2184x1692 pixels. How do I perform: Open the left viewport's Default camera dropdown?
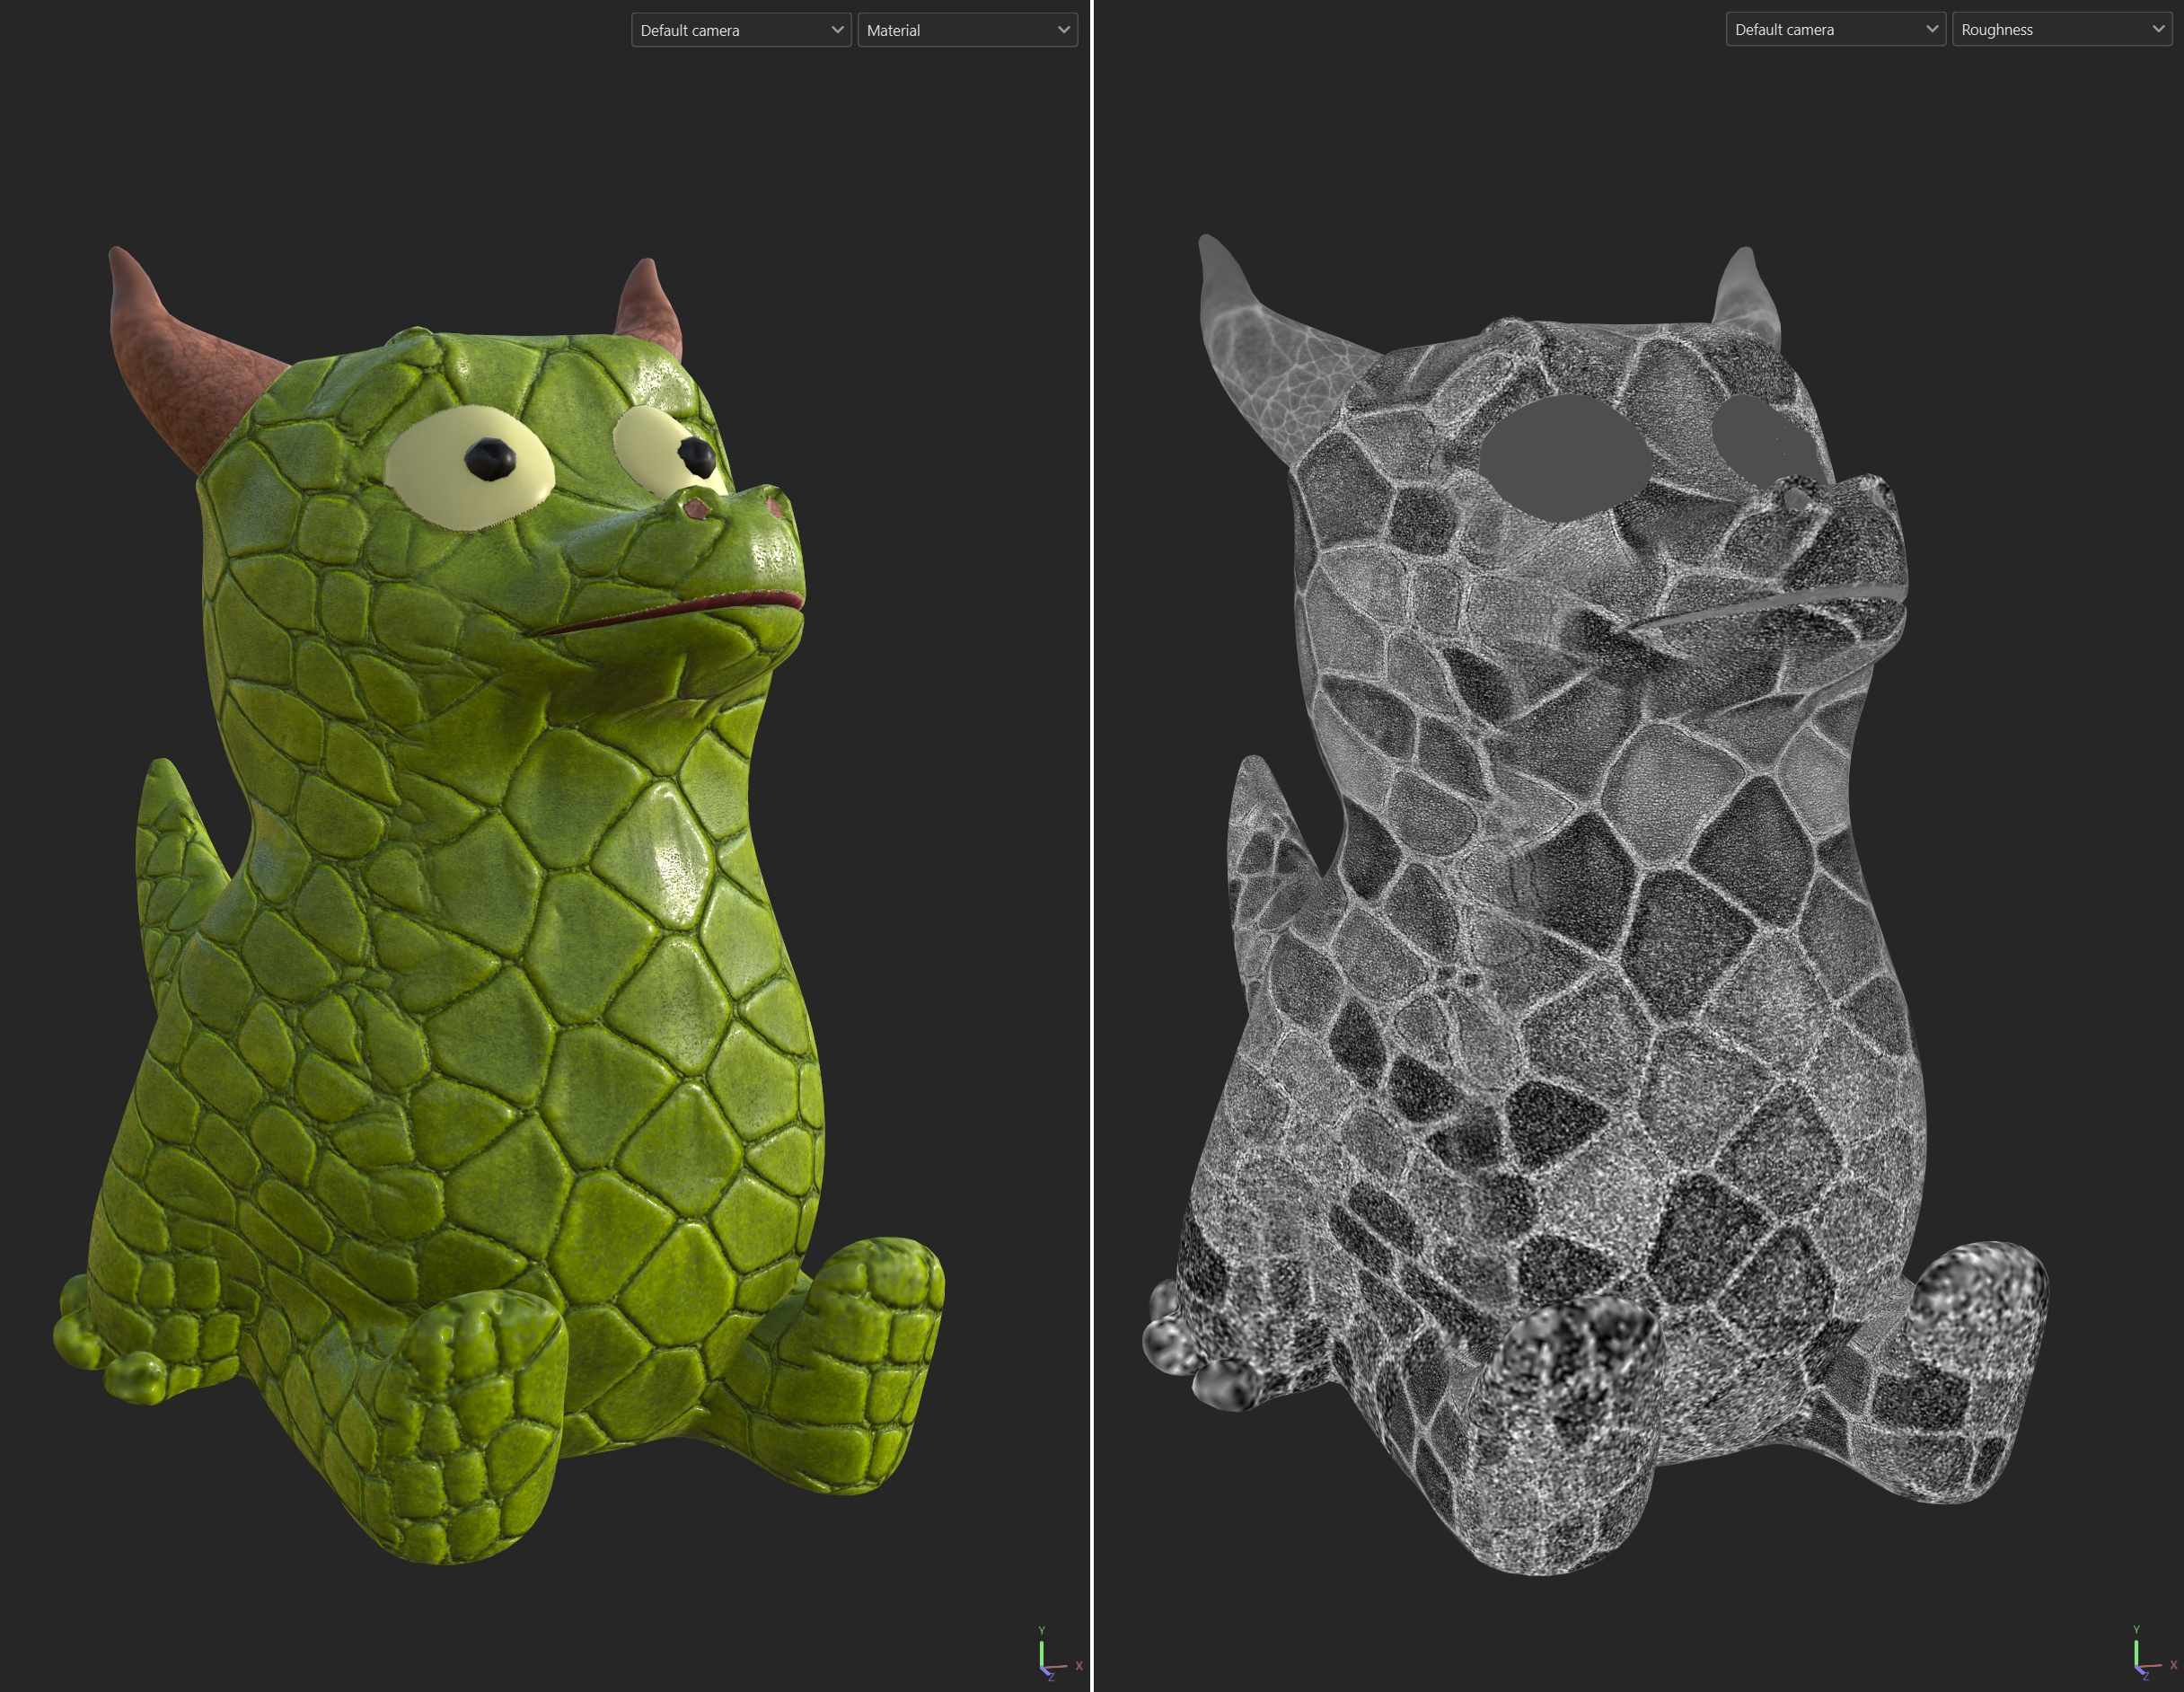pos(741,30)
